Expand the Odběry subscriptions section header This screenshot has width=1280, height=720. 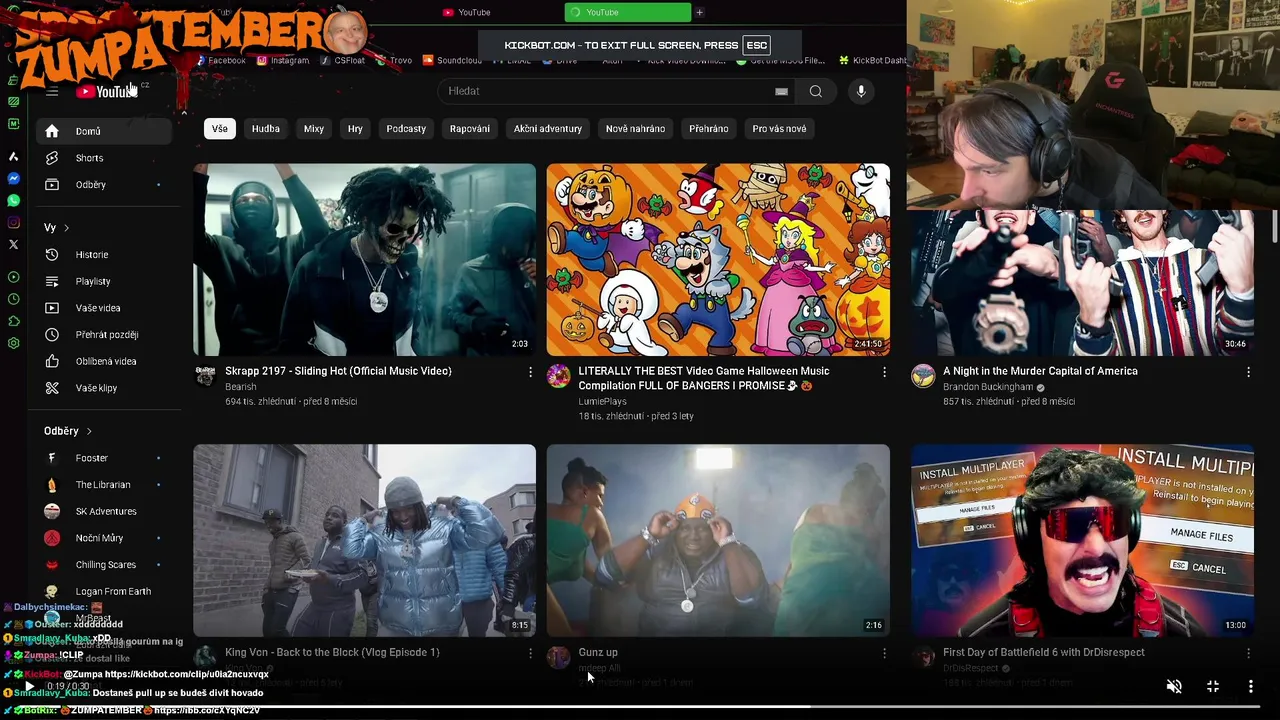click(68, 431)
